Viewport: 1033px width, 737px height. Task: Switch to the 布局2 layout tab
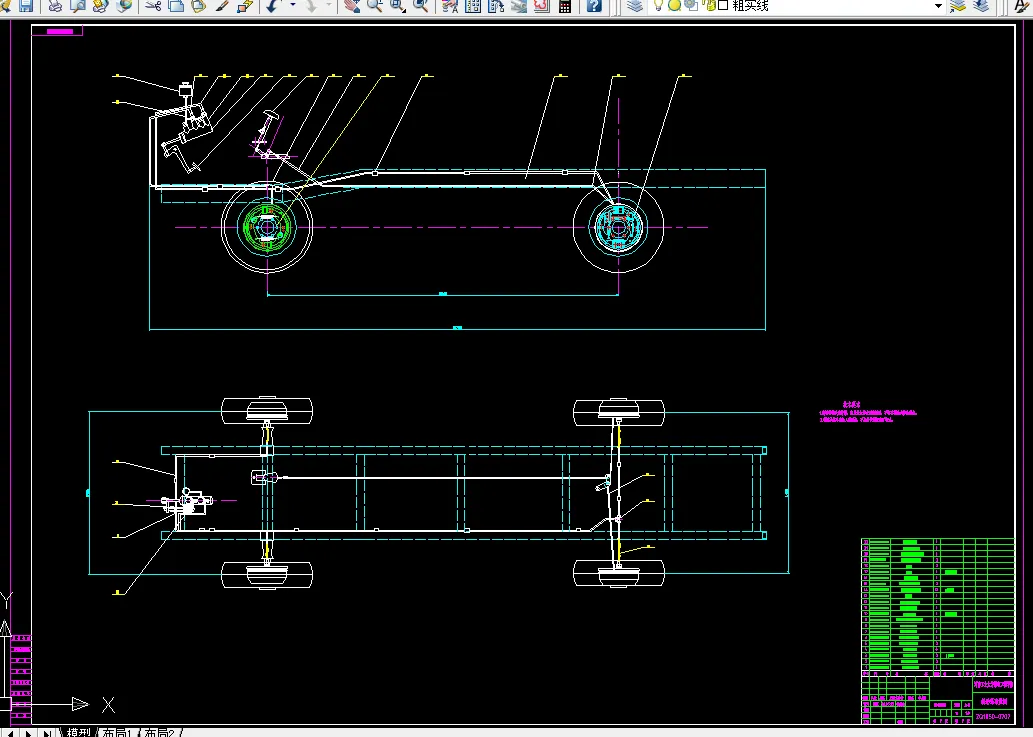pyautogui.click(x=159, y=732)
